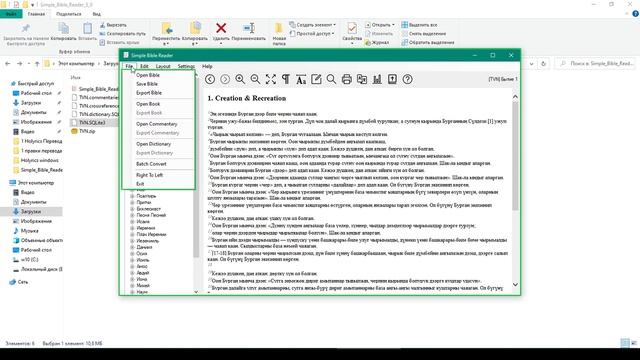Click the book tree down scroll arrow
The height and width of the screenshot is (360, 640).
point(196,292)
